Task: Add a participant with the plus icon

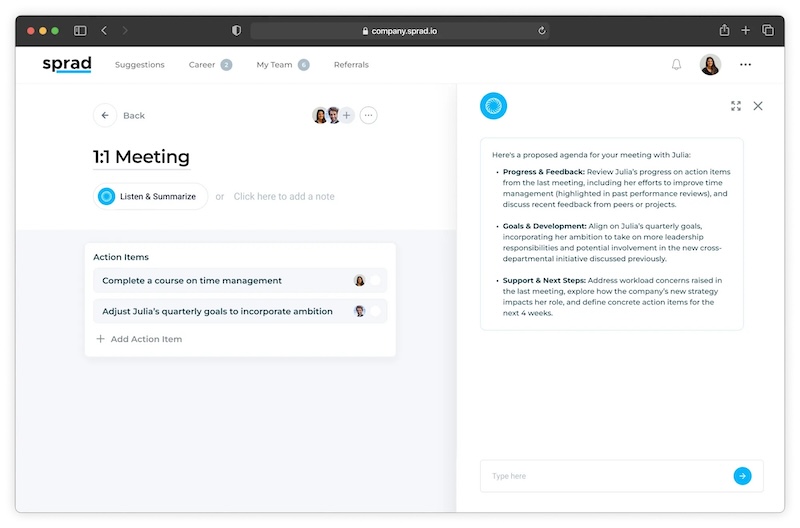Action: point(347,116)
